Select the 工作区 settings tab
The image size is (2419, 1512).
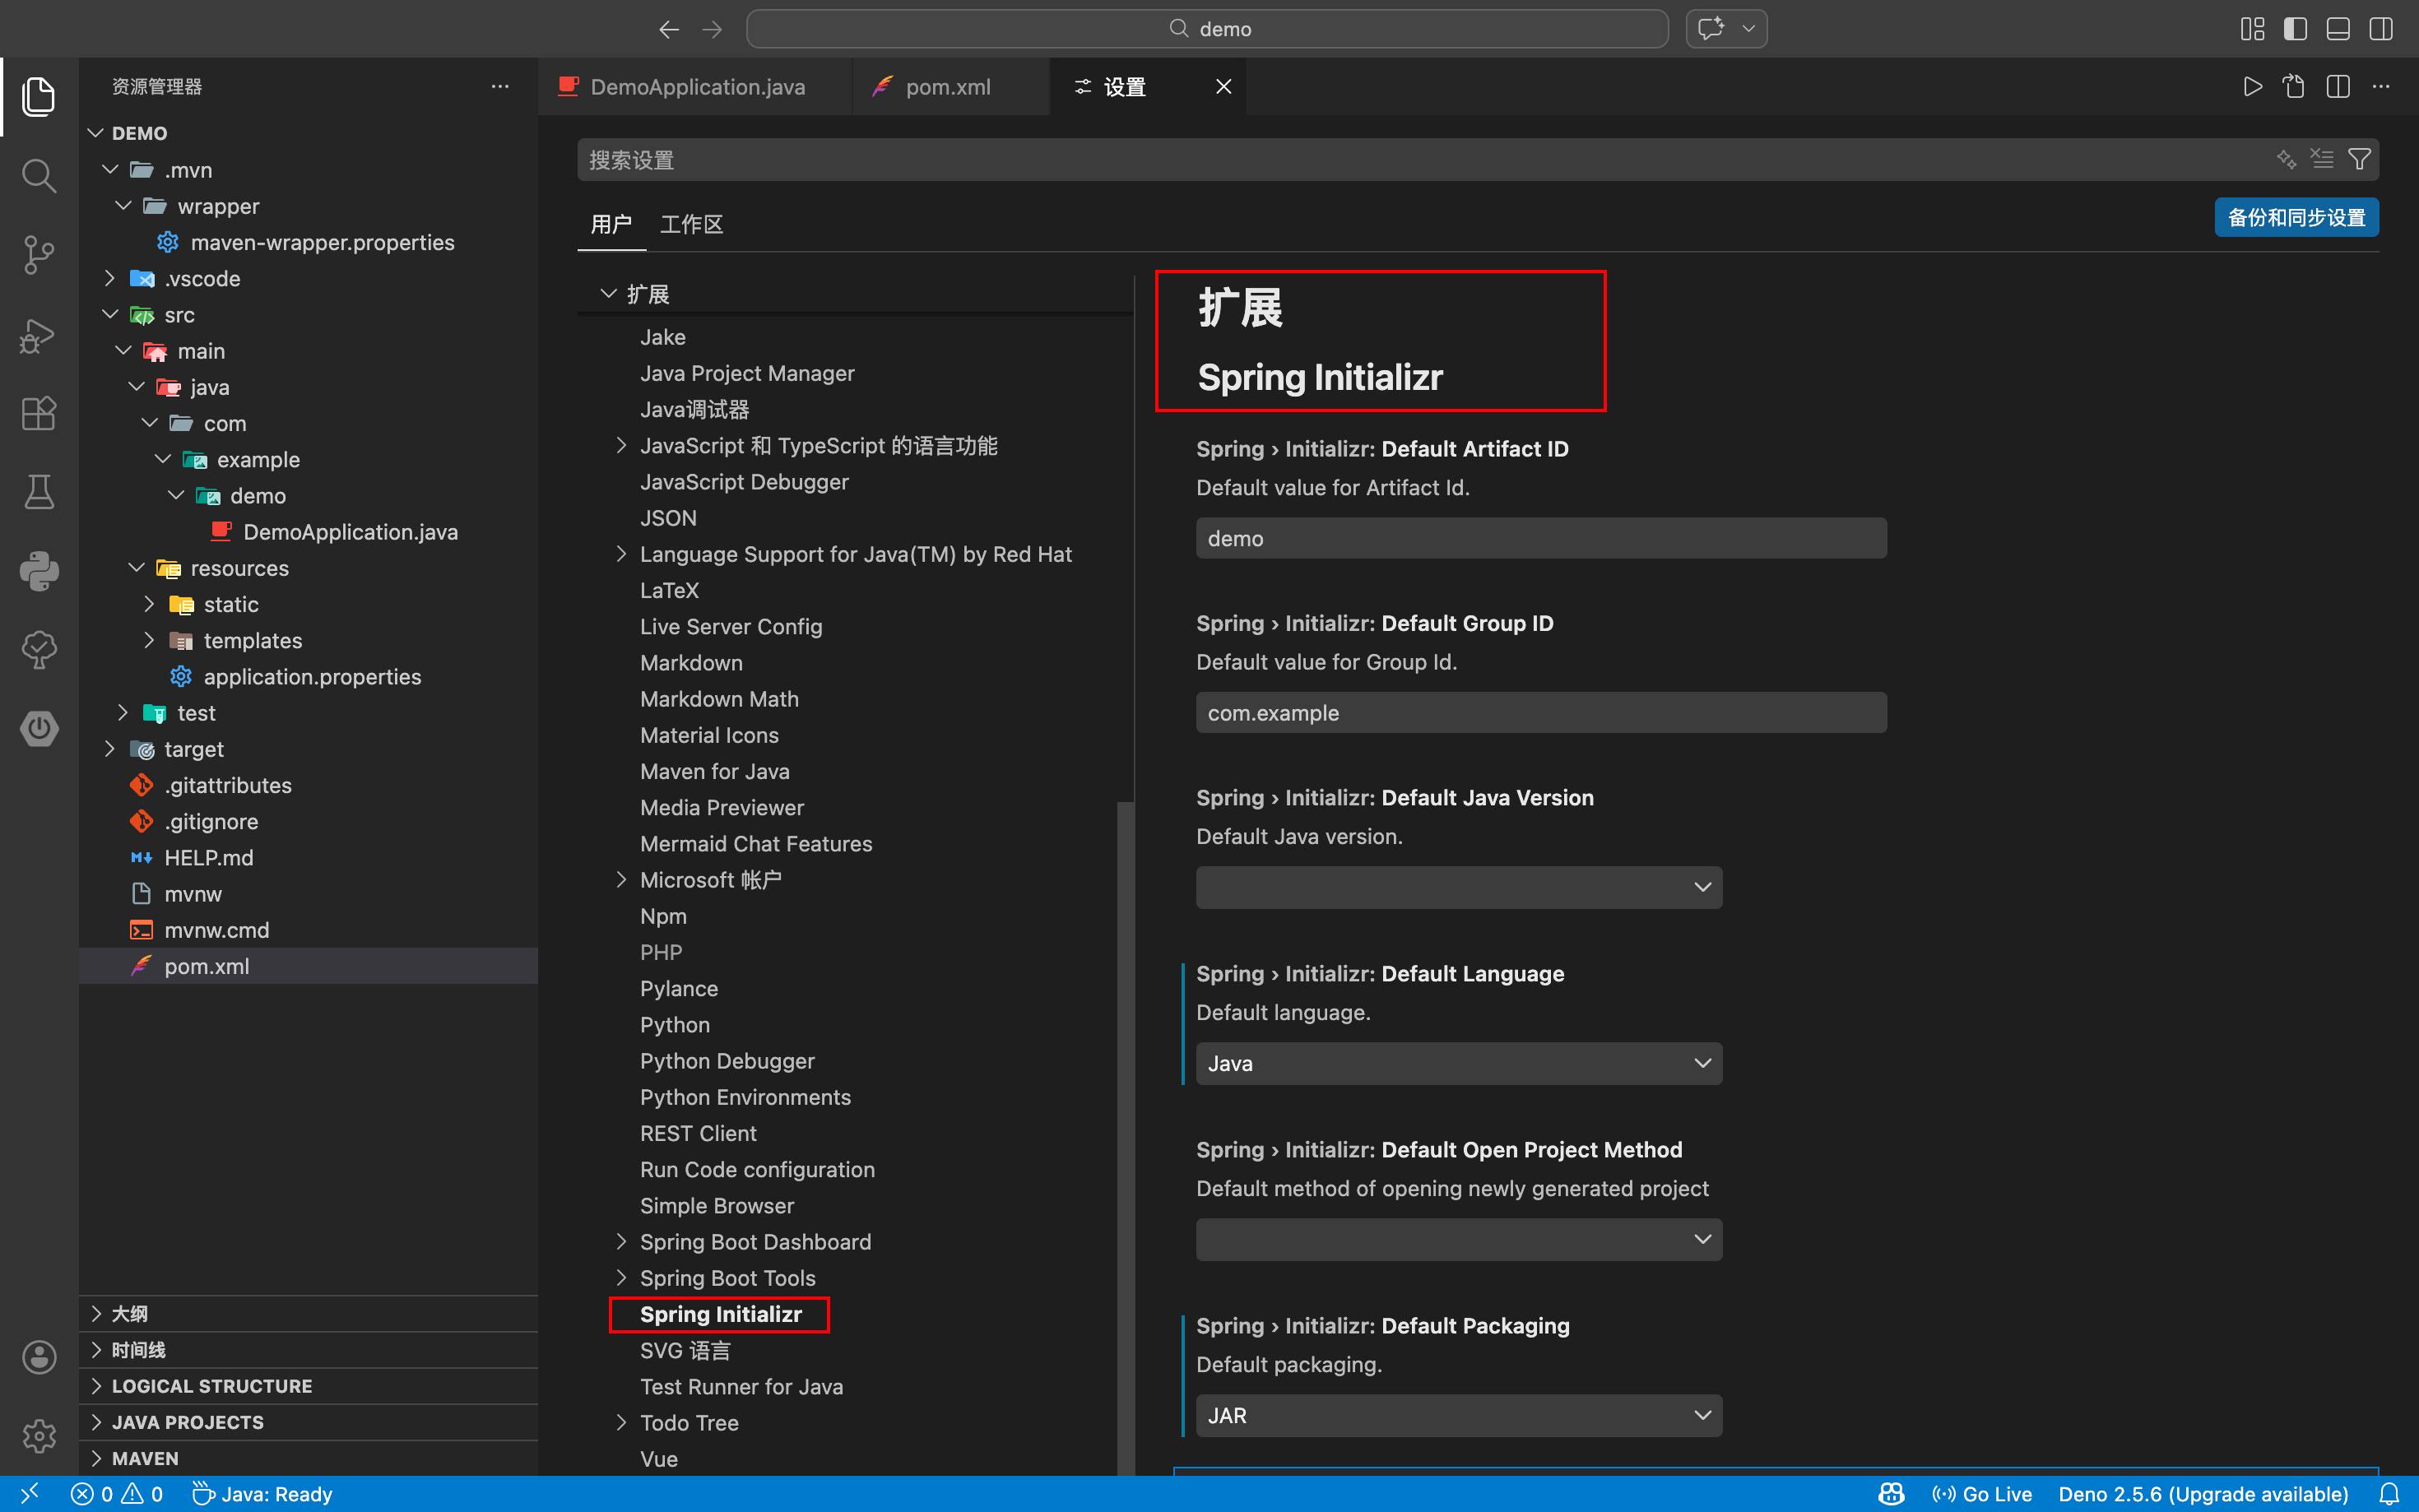coord(691,224)
